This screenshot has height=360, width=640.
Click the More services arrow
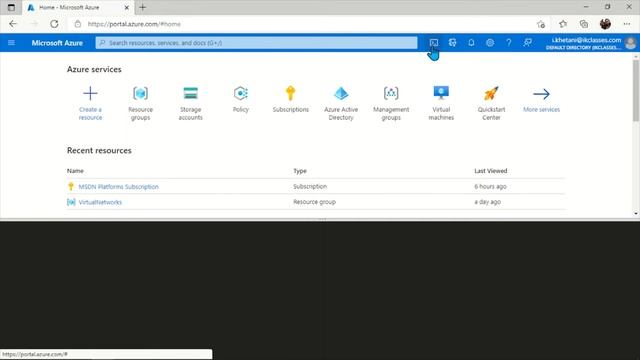pyautogui.click(x=541, y=94)
